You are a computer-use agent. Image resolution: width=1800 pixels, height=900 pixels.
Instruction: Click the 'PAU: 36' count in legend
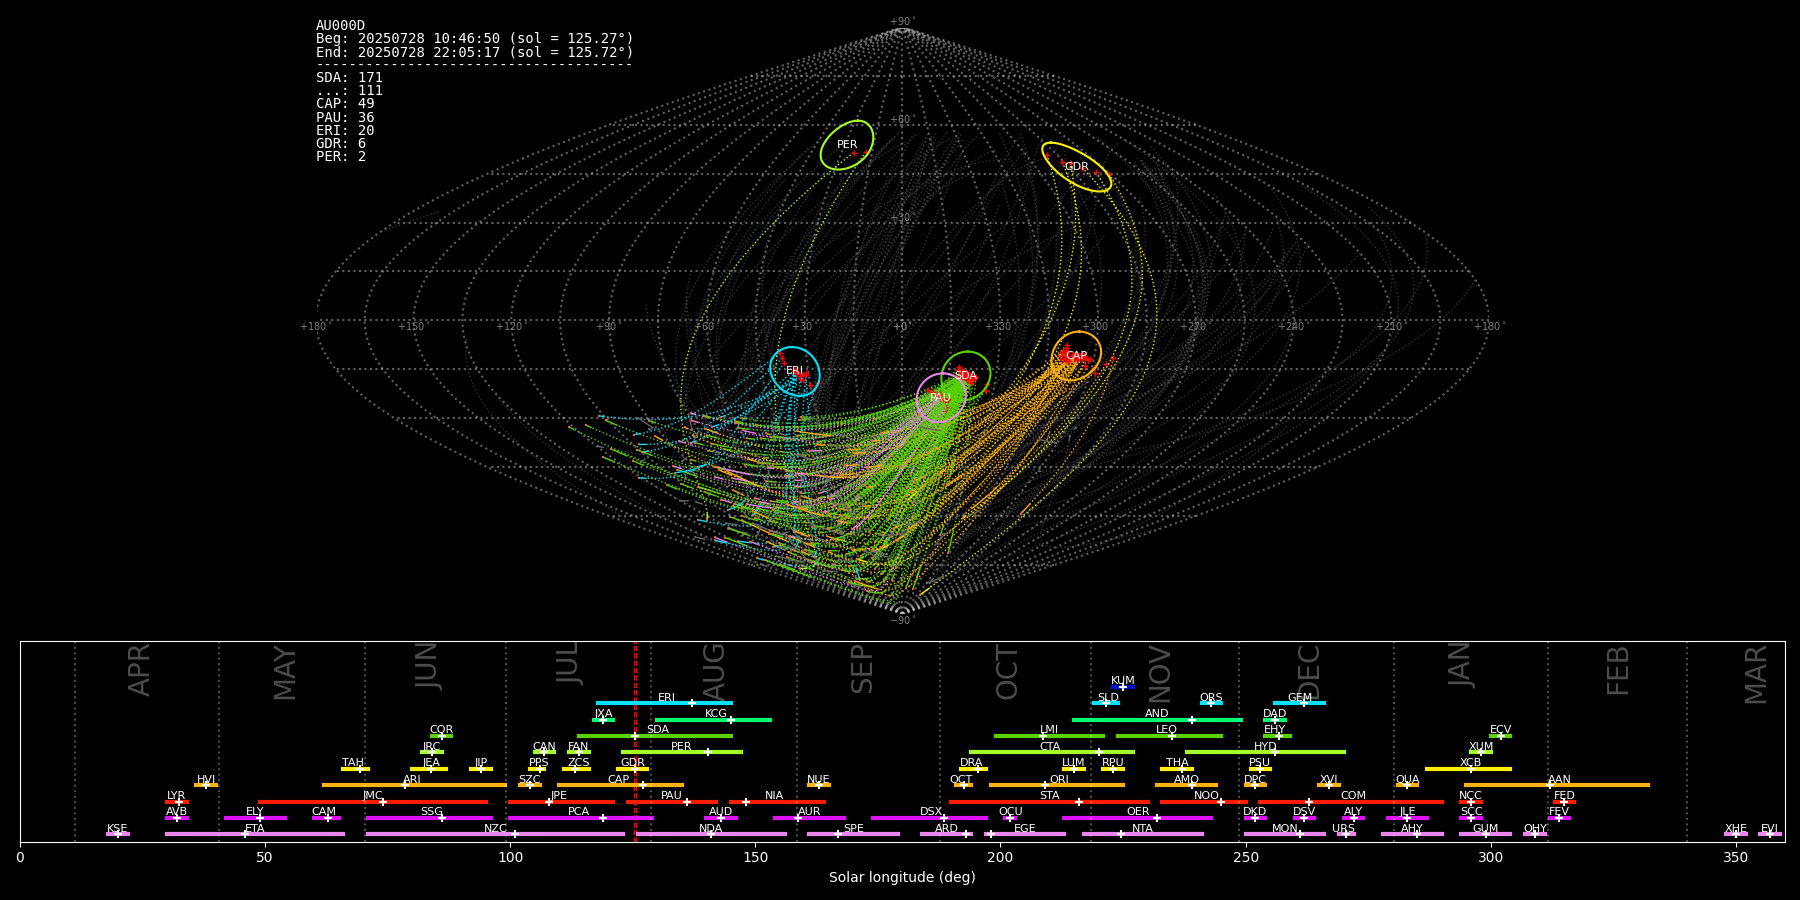pyautogui.click(x=345, y=117)
